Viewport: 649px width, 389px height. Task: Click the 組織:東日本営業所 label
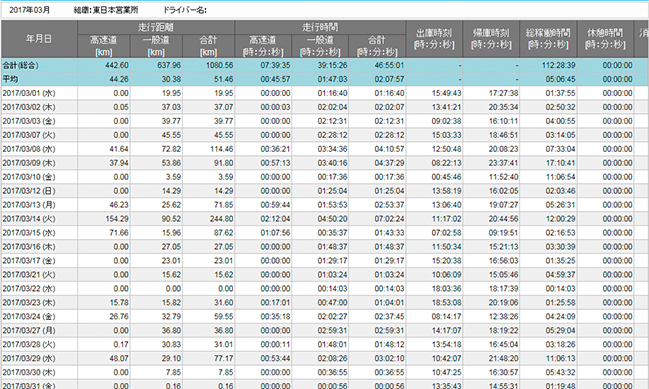click(x=106, y=10)
